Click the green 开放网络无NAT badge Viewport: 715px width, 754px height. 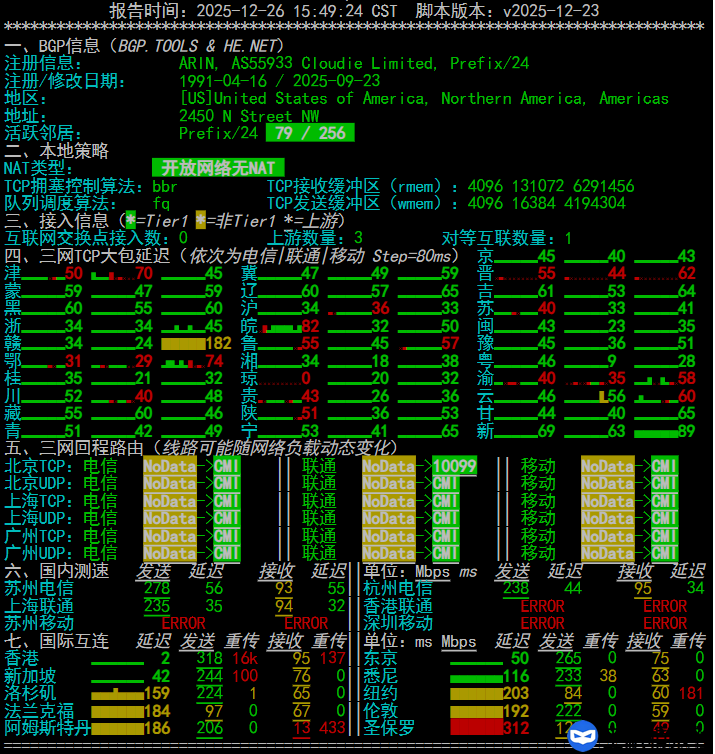click(218, 168)
